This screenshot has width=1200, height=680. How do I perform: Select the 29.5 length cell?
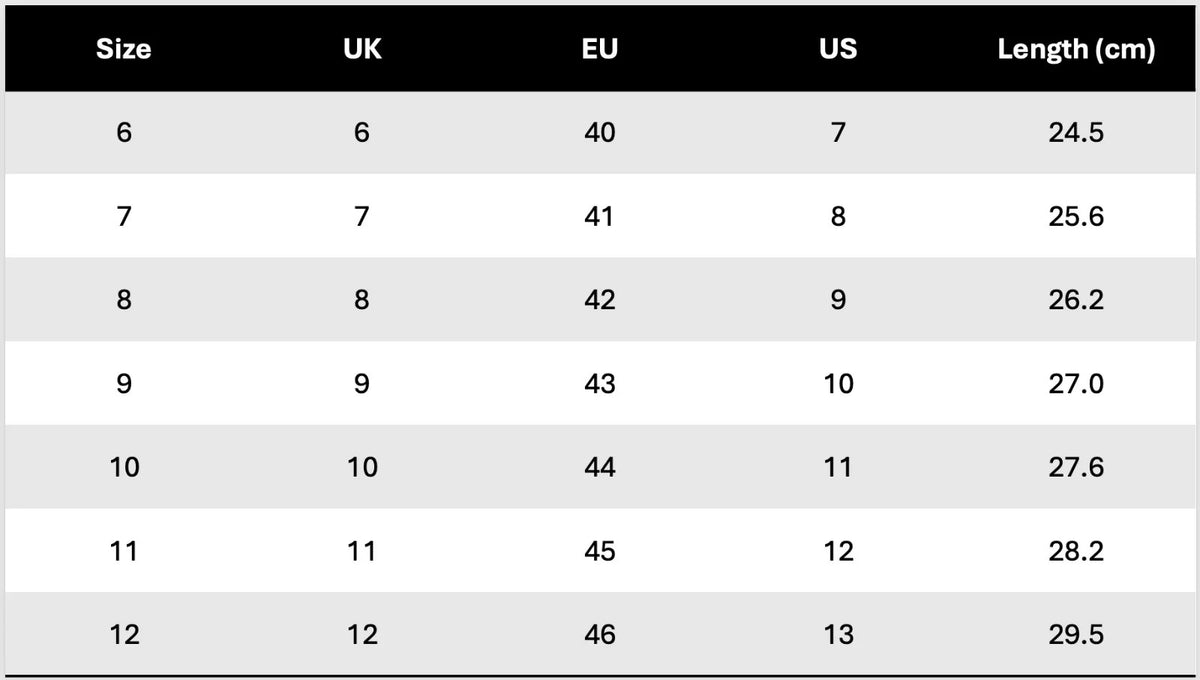1076,635
